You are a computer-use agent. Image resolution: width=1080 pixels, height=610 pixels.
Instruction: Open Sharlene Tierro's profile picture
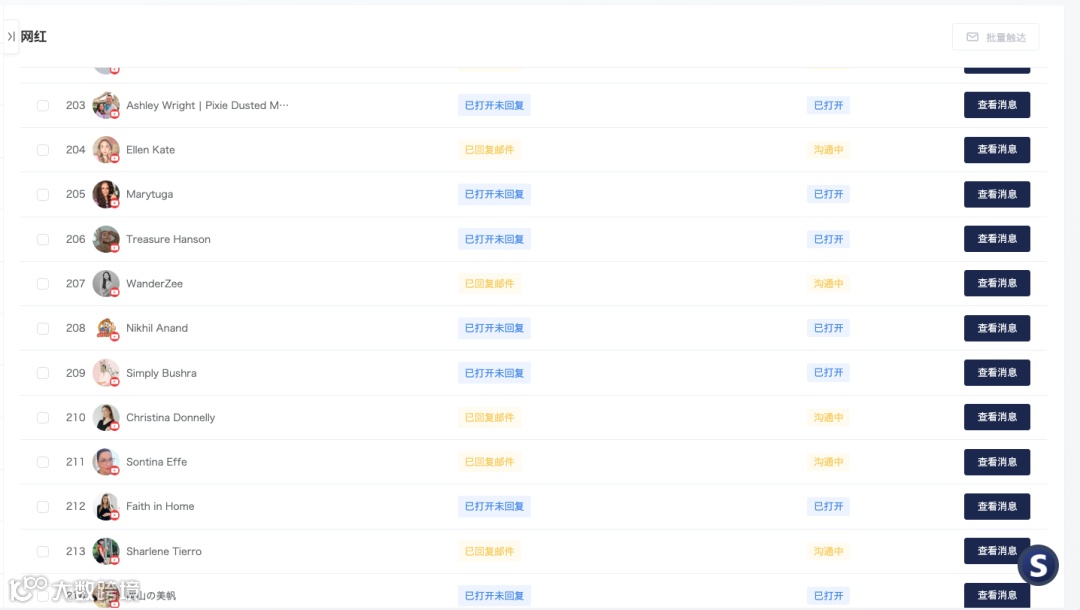(x=106, y=551)
